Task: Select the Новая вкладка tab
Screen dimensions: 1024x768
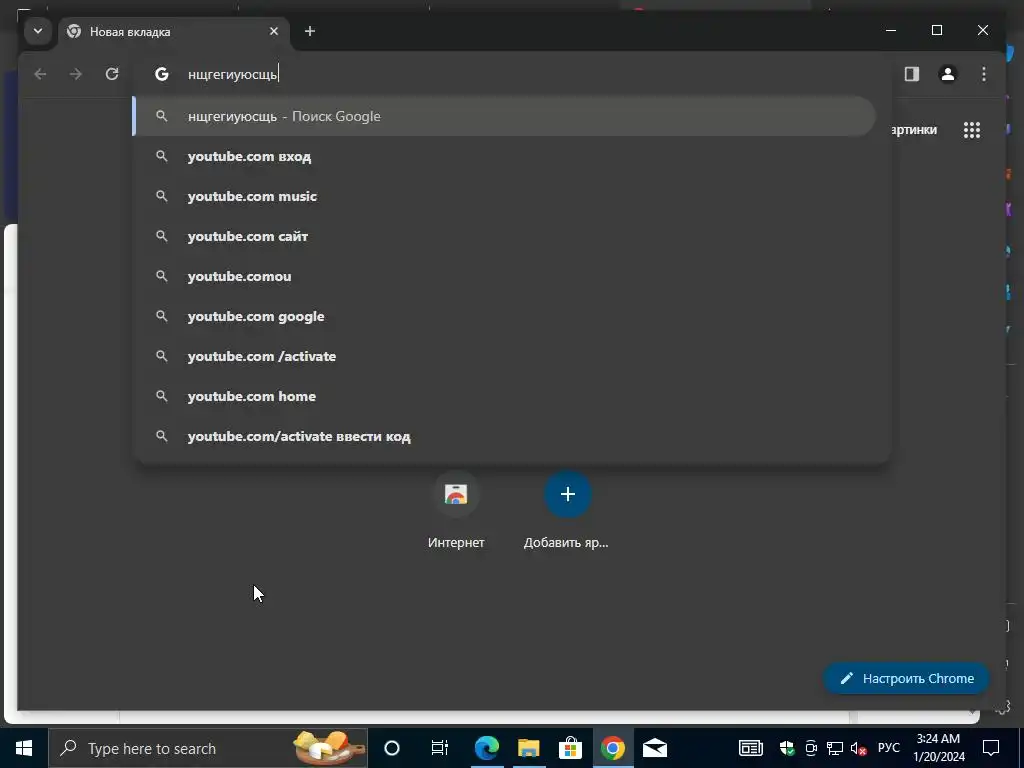Action: point(173,31)
